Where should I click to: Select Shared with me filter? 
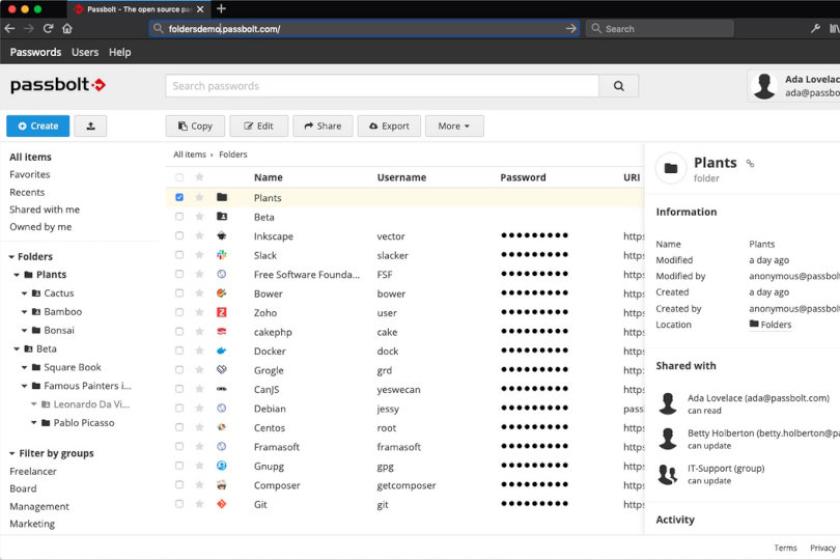44,210
